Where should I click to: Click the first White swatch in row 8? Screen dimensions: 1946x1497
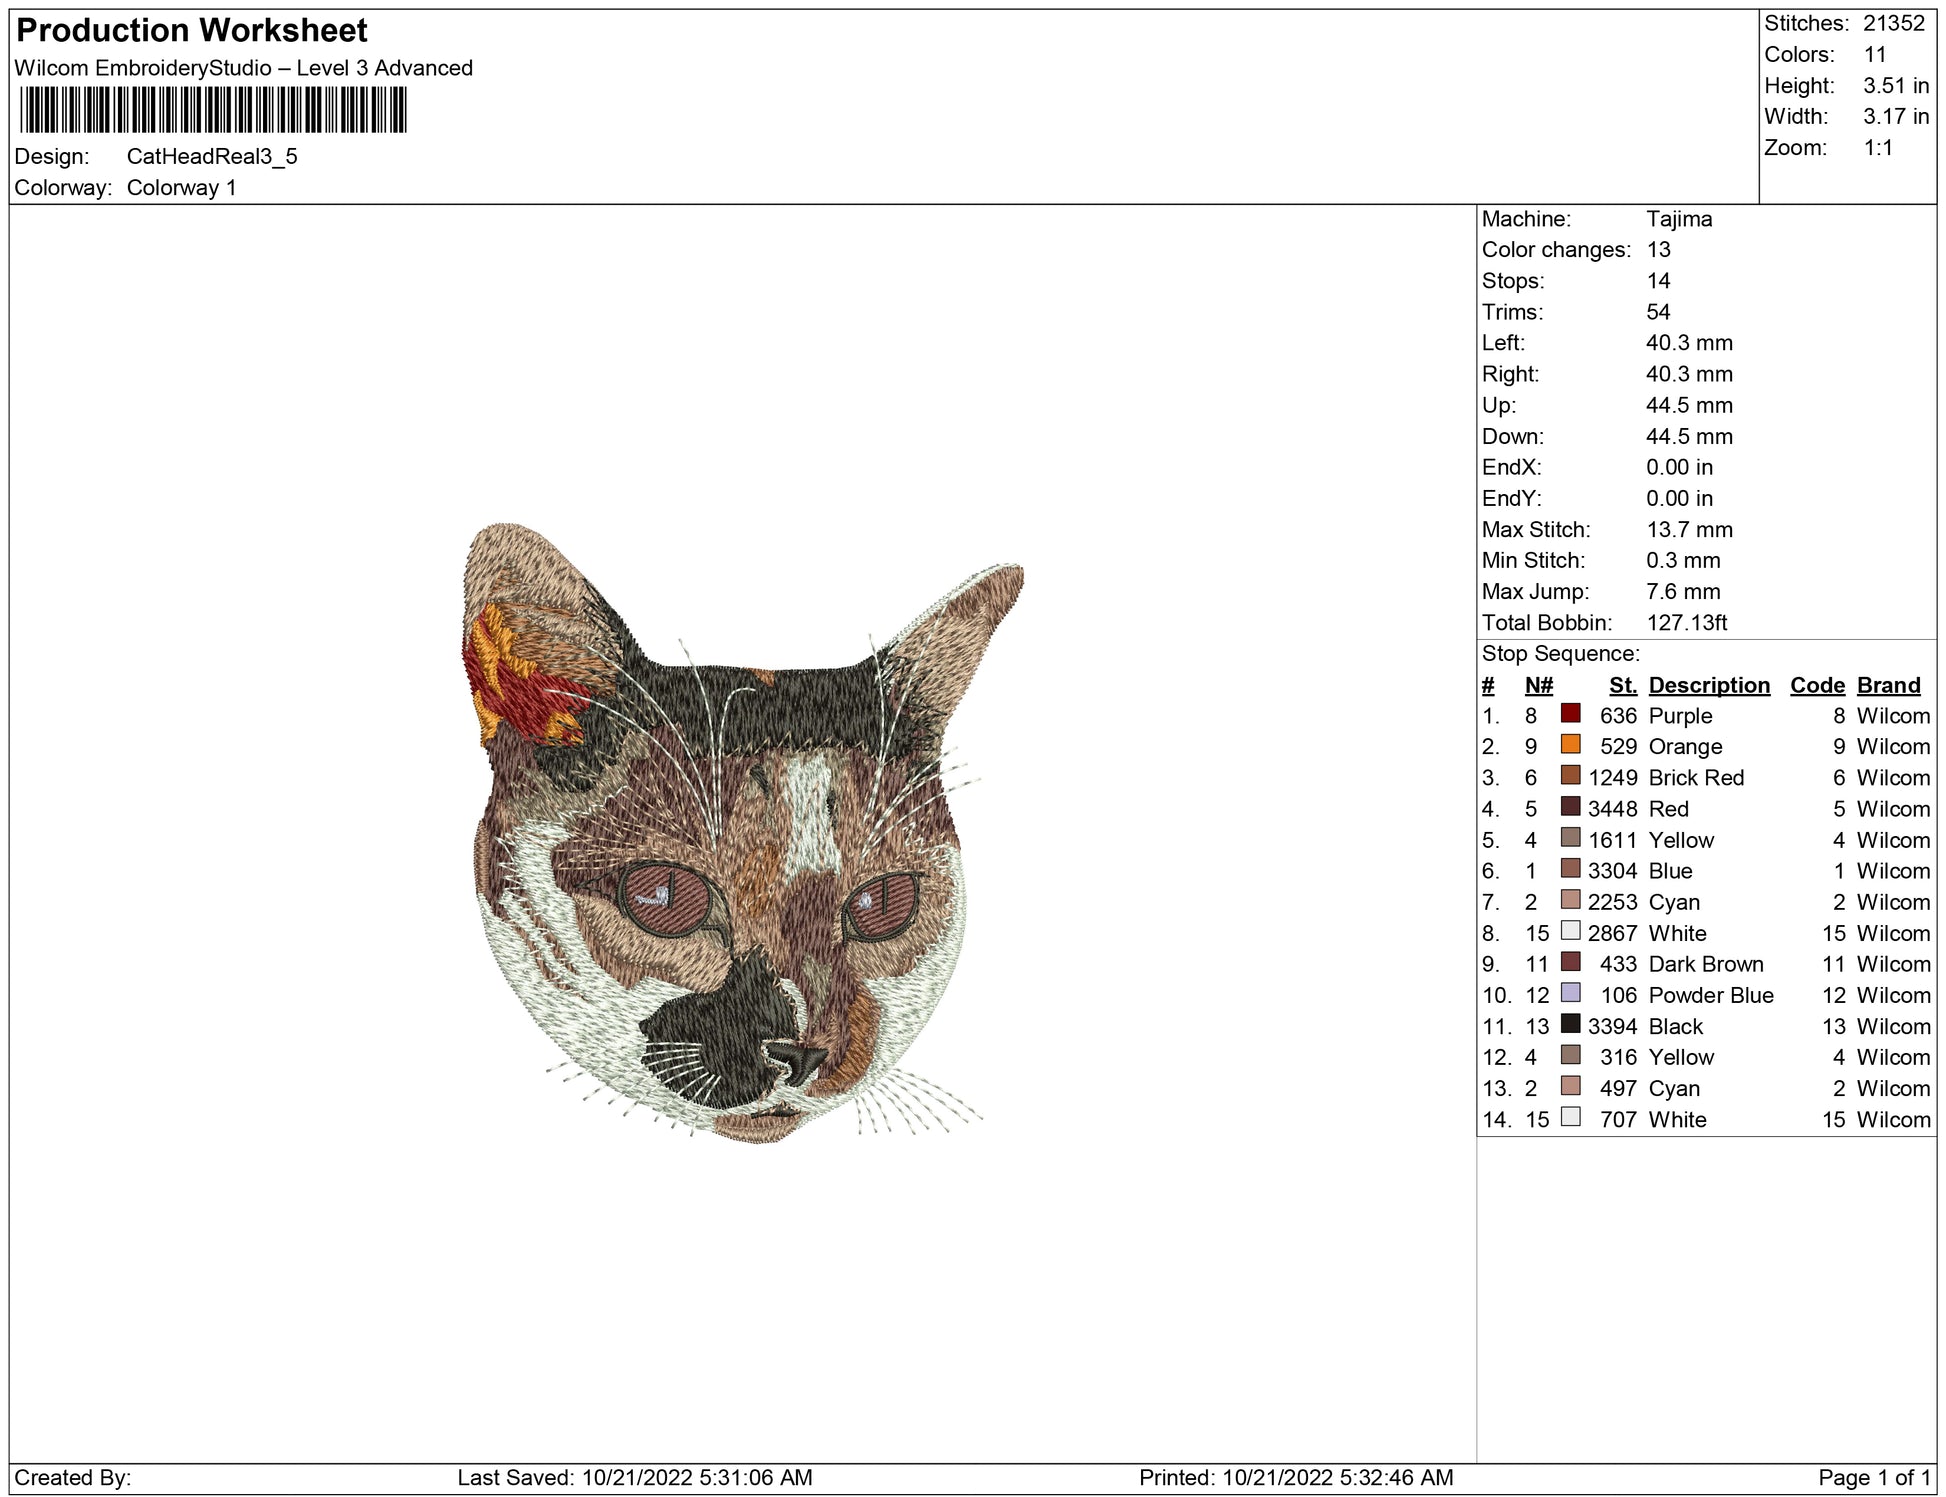click(x=1570, y=932)
